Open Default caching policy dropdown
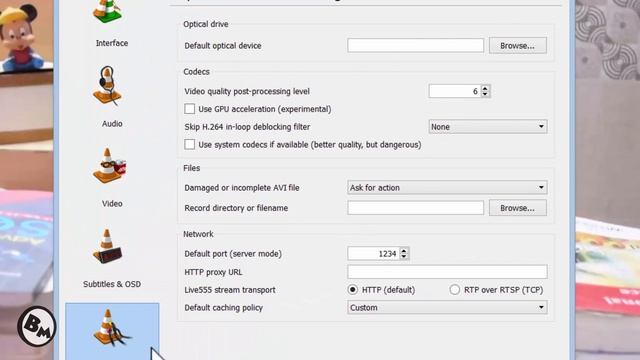Viewport: 640px width, 360px height. [x=447, y=307]
